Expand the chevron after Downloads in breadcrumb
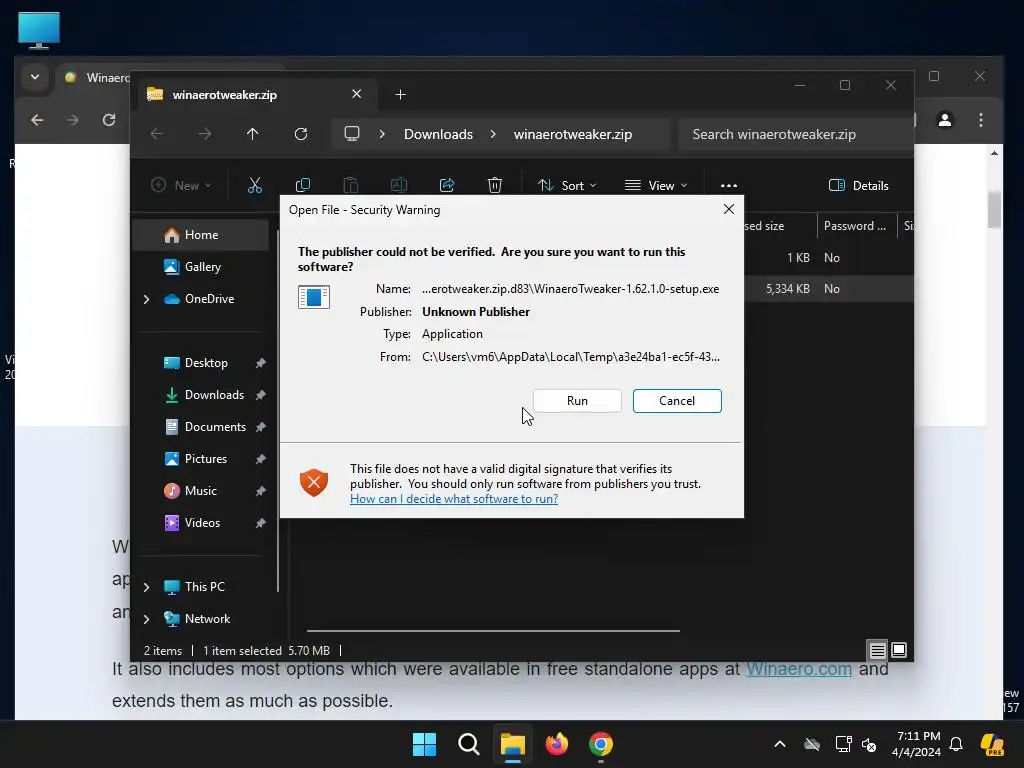 click(493, 134)
